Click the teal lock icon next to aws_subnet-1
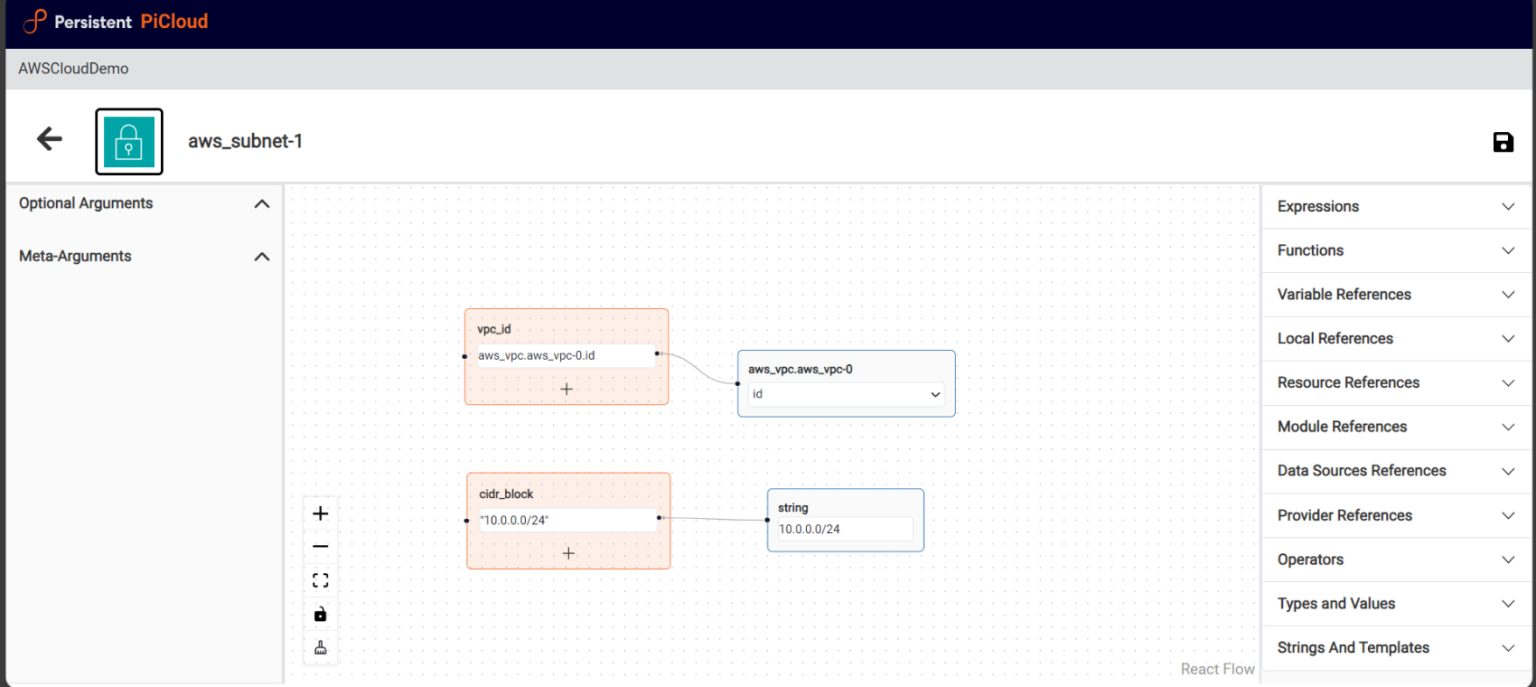The height and width of the screenshot is (687, 1536). (129, 140)
